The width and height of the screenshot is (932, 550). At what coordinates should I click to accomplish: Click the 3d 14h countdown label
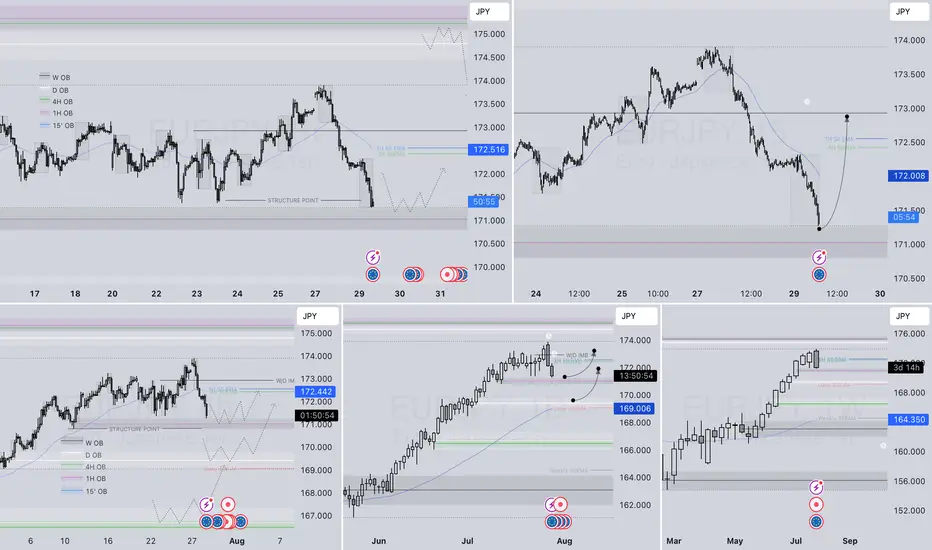(907, 367)
